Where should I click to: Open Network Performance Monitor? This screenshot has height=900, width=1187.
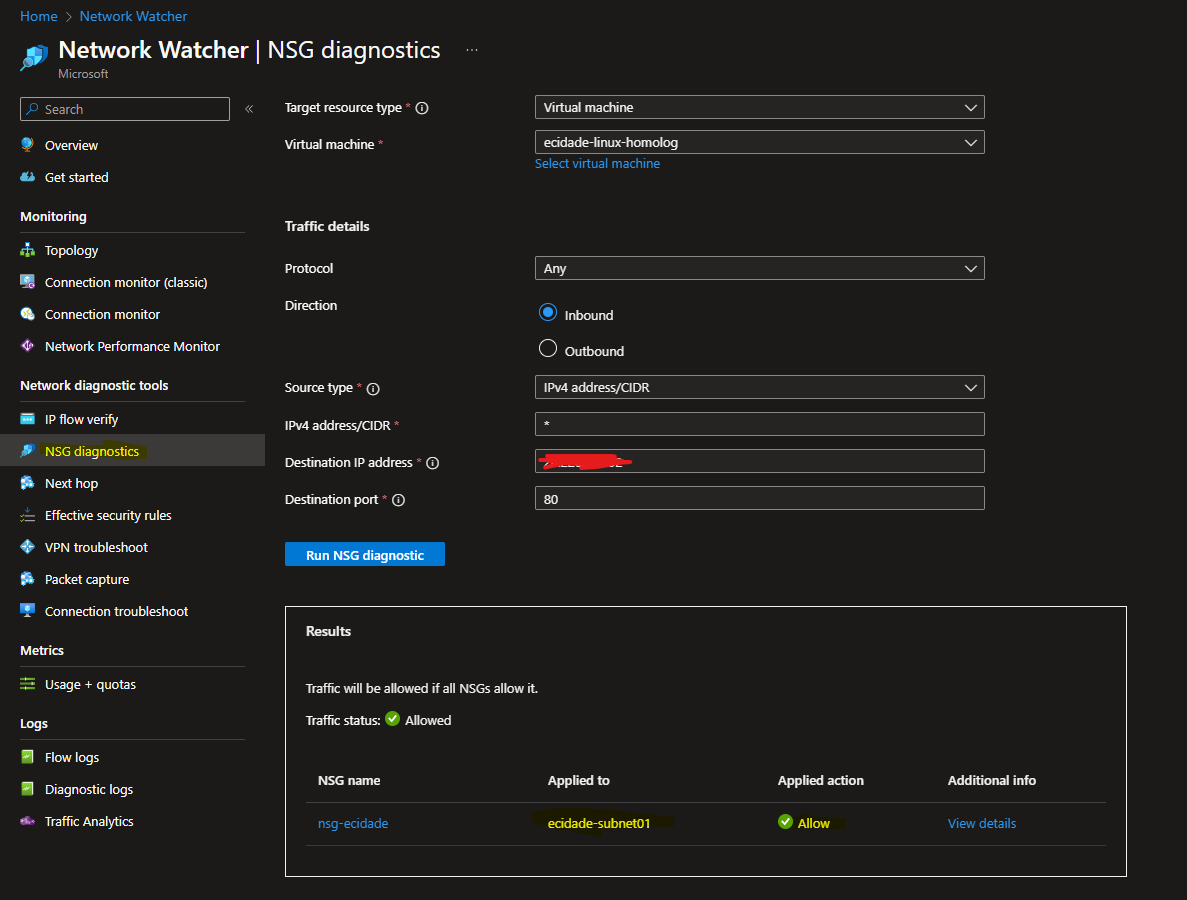(132, 346)
